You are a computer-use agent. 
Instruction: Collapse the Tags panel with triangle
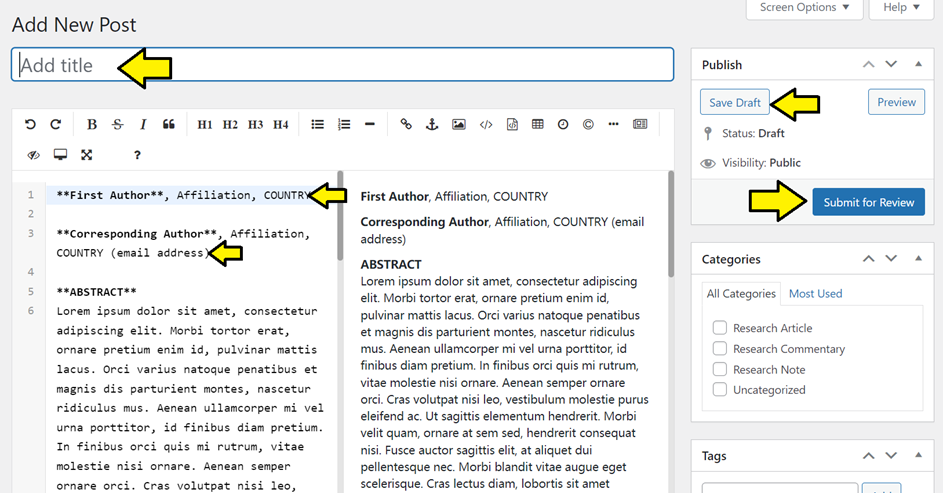(x=918, y=455)
